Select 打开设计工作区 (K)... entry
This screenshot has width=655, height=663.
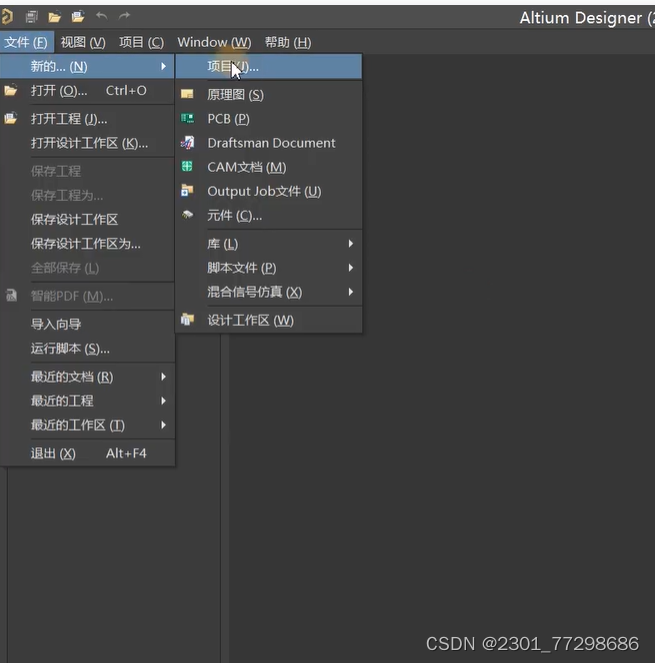pos(87,143)
